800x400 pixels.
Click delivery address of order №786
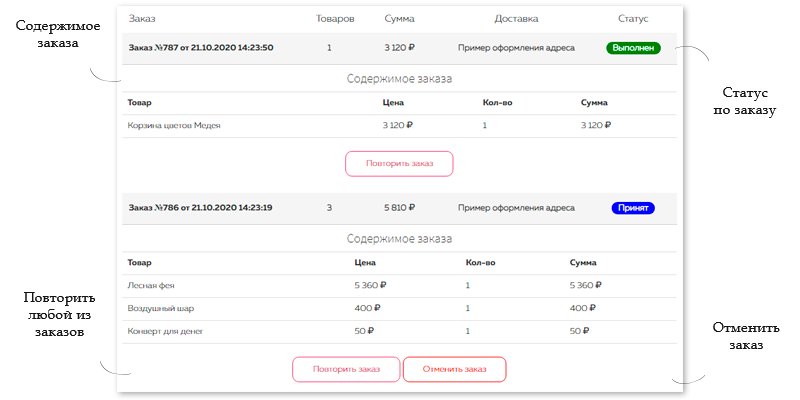[516, 208]
